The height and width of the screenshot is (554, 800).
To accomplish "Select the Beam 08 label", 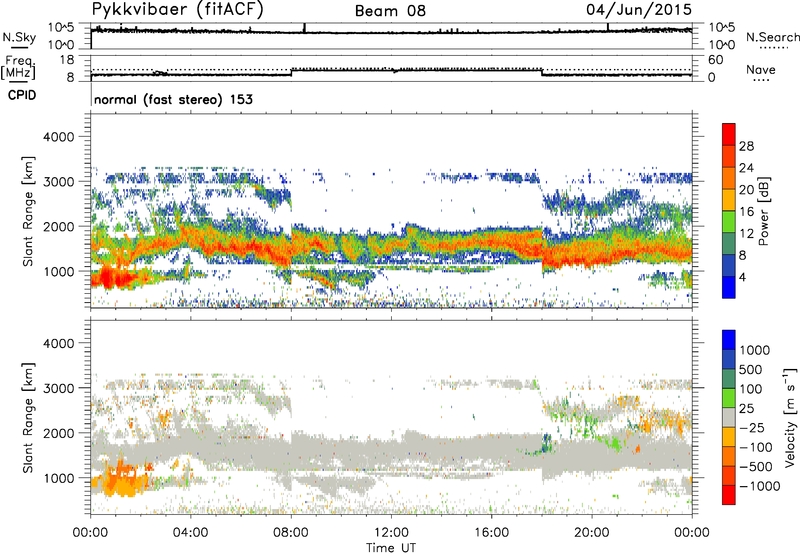I will [390, 11].
